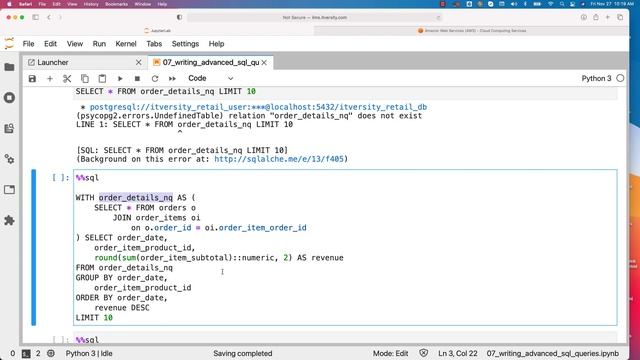Click 07_writing_advanced_sql_queries.ipynb in status bar
The image size is (640, 360).
click(553, 353)
